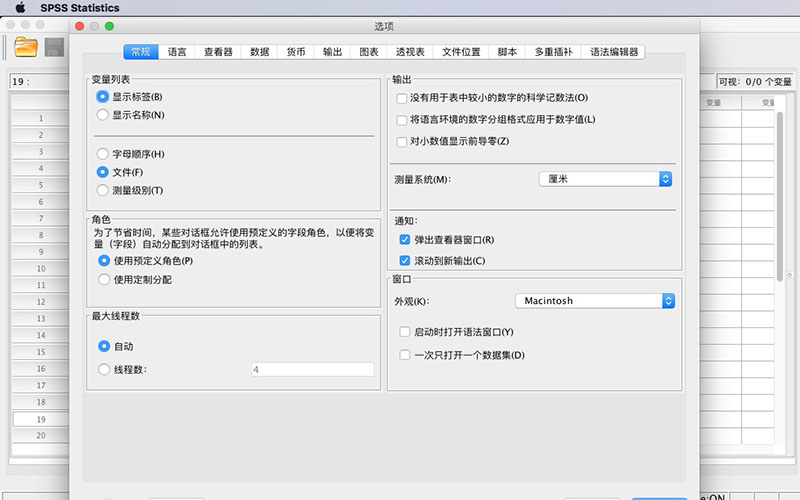The height and width of the screenshot is (500, 800).
Task: Toggle 将语言环境的数字分组格式应用于数字值(L) checkbox
Action: coord(402,120)
